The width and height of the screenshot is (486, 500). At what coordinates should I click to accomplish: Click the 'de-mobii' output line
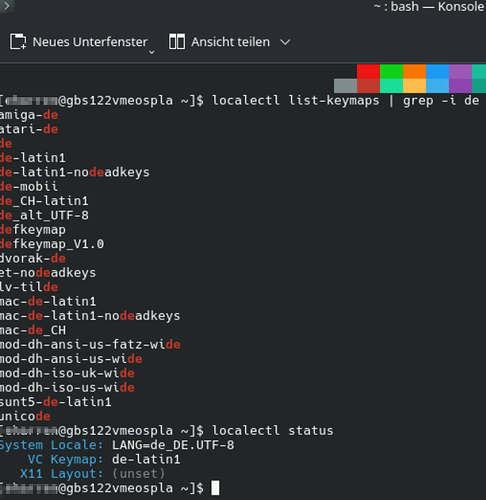click(x=29, y=187)
